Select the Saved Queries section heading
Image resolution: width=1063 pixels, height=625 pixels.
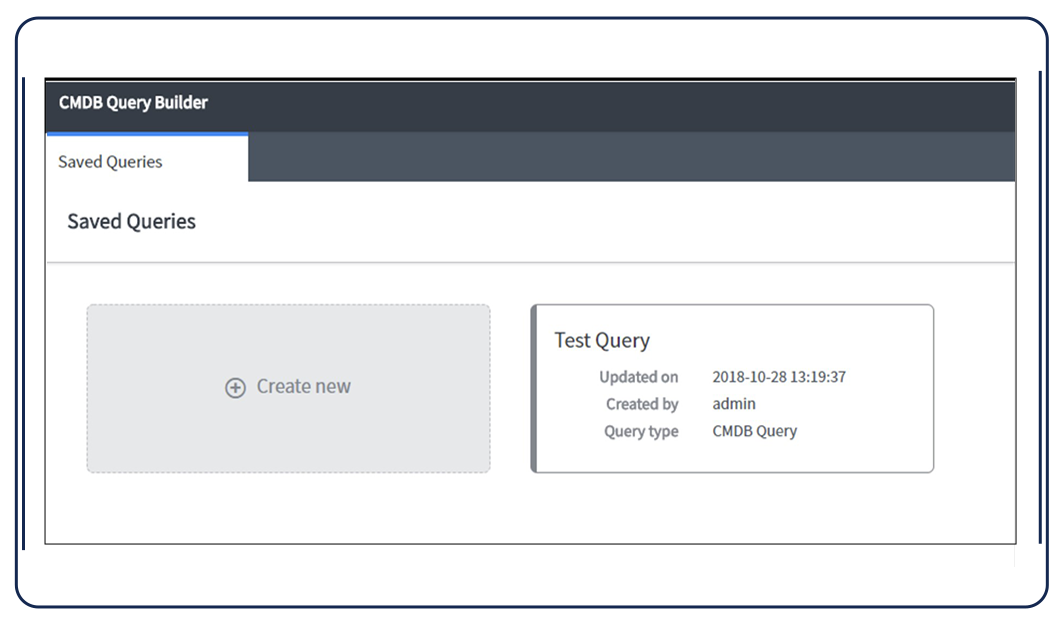point(131,222)
